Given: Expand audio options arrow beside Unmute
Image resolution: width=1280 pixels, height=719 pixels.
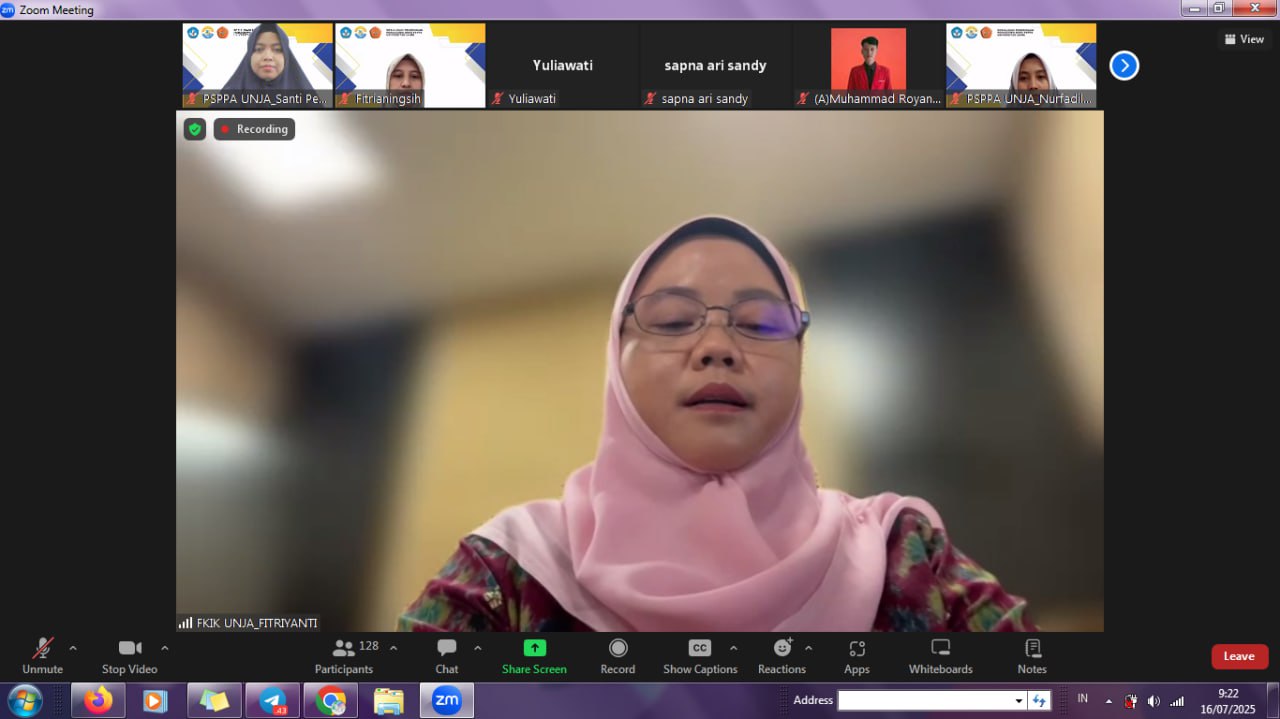Looking at the screenshot, I should coord(73,648).
